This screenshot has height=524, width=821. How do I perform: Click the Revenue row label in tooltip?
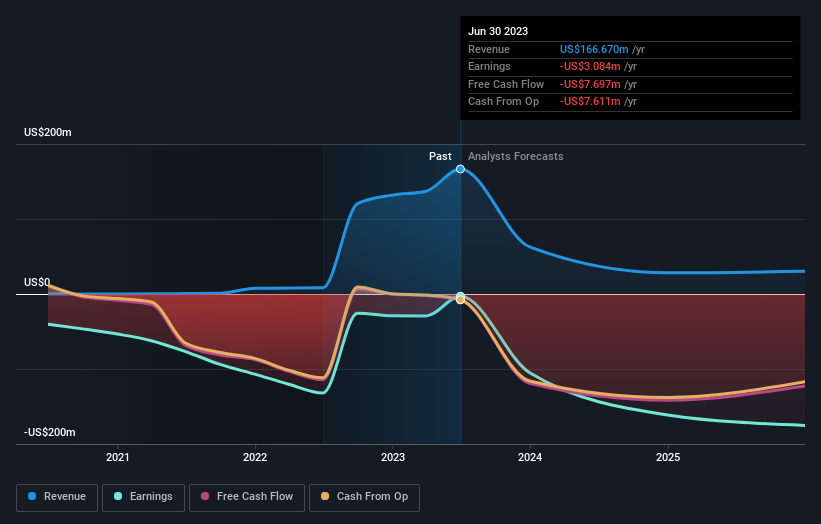[489, 49]
